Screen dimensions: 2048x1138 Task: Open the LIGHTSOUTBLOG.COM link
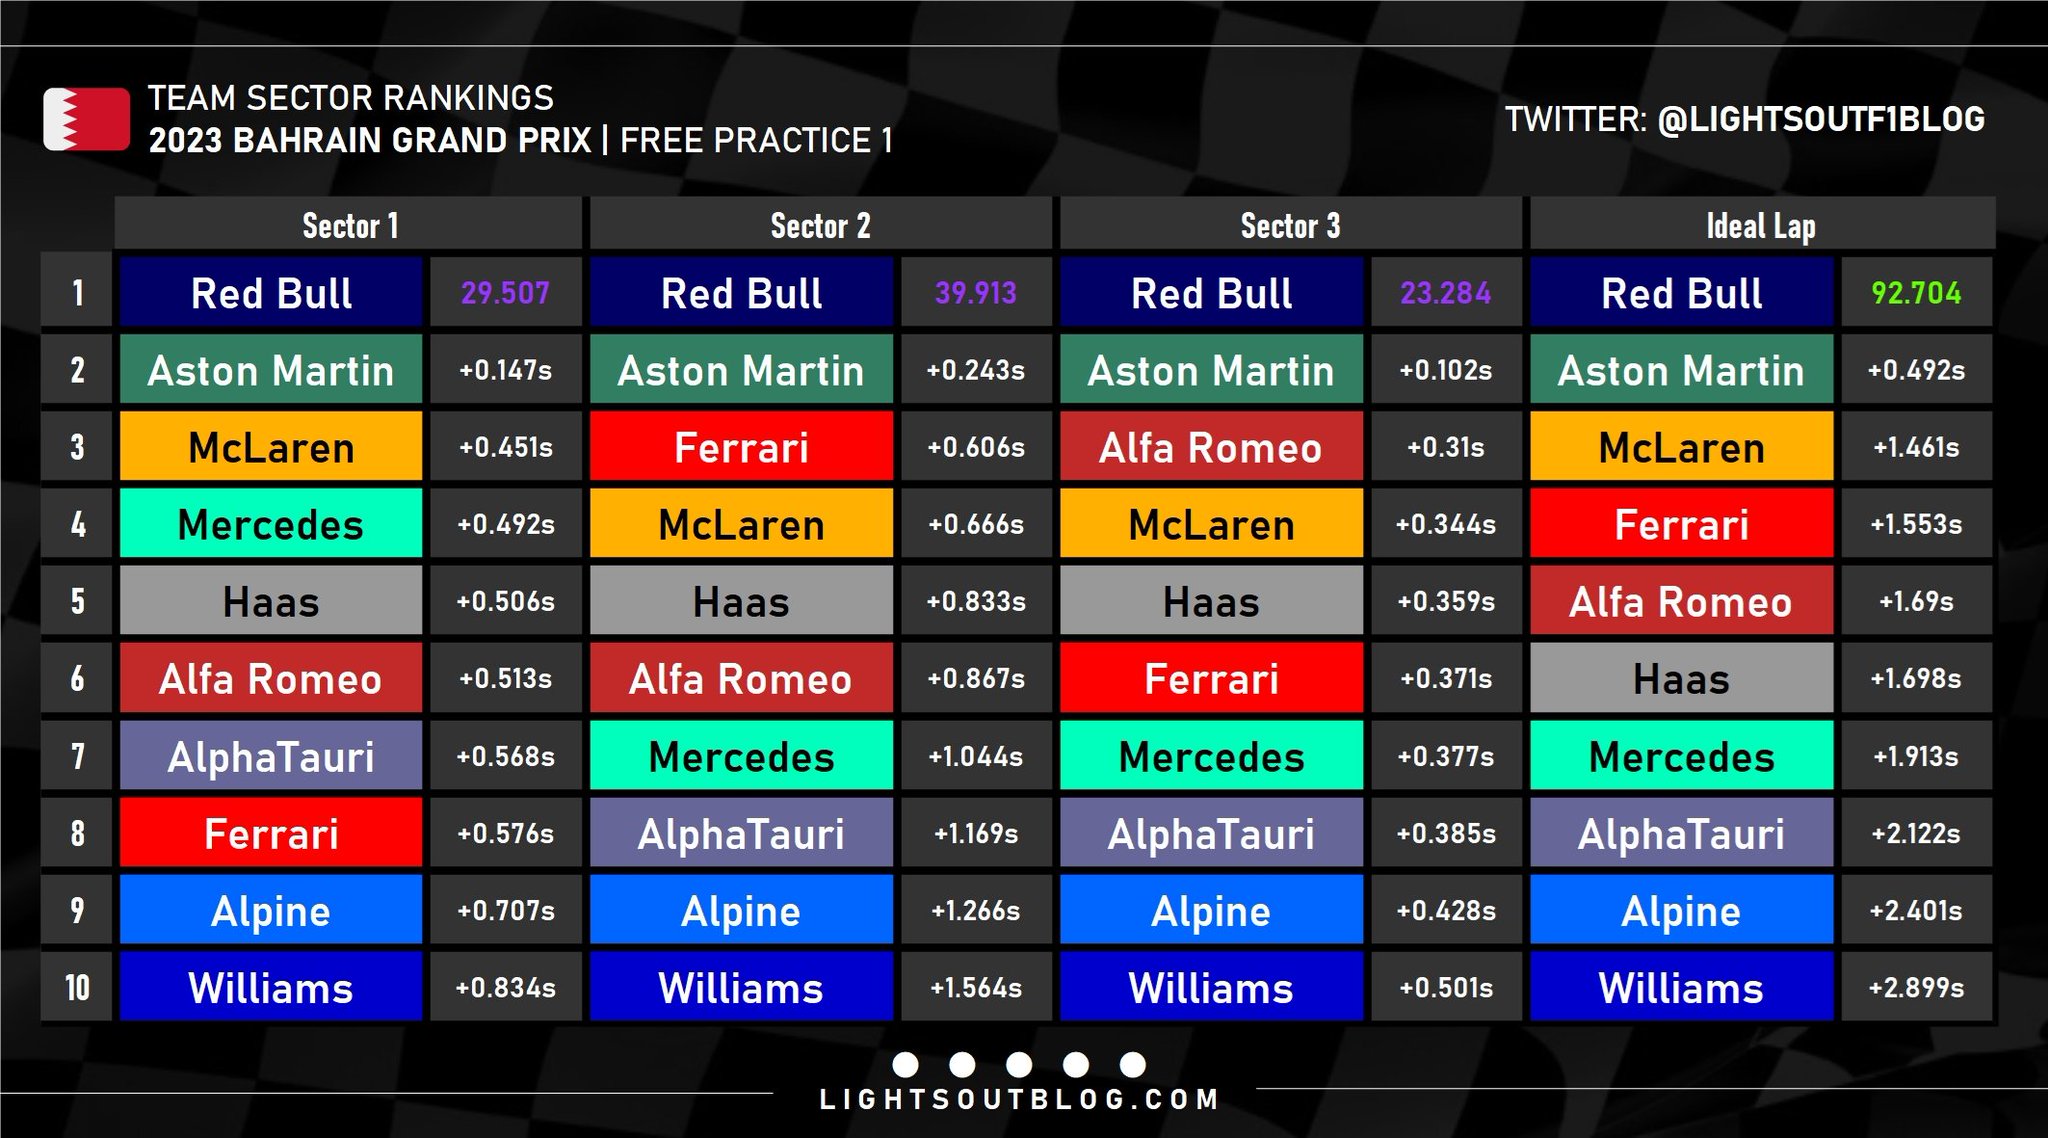coord(1019,1100)
